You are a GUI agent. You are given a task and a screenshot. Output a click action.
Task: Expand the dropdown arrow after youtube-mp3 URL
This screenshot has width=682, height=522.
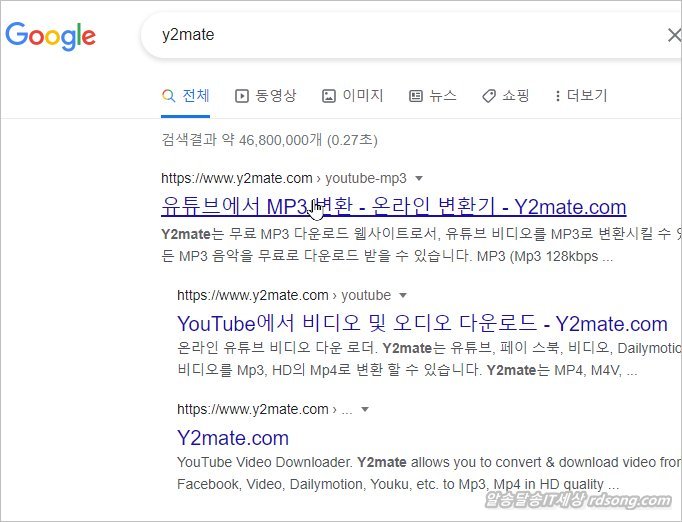419,179
